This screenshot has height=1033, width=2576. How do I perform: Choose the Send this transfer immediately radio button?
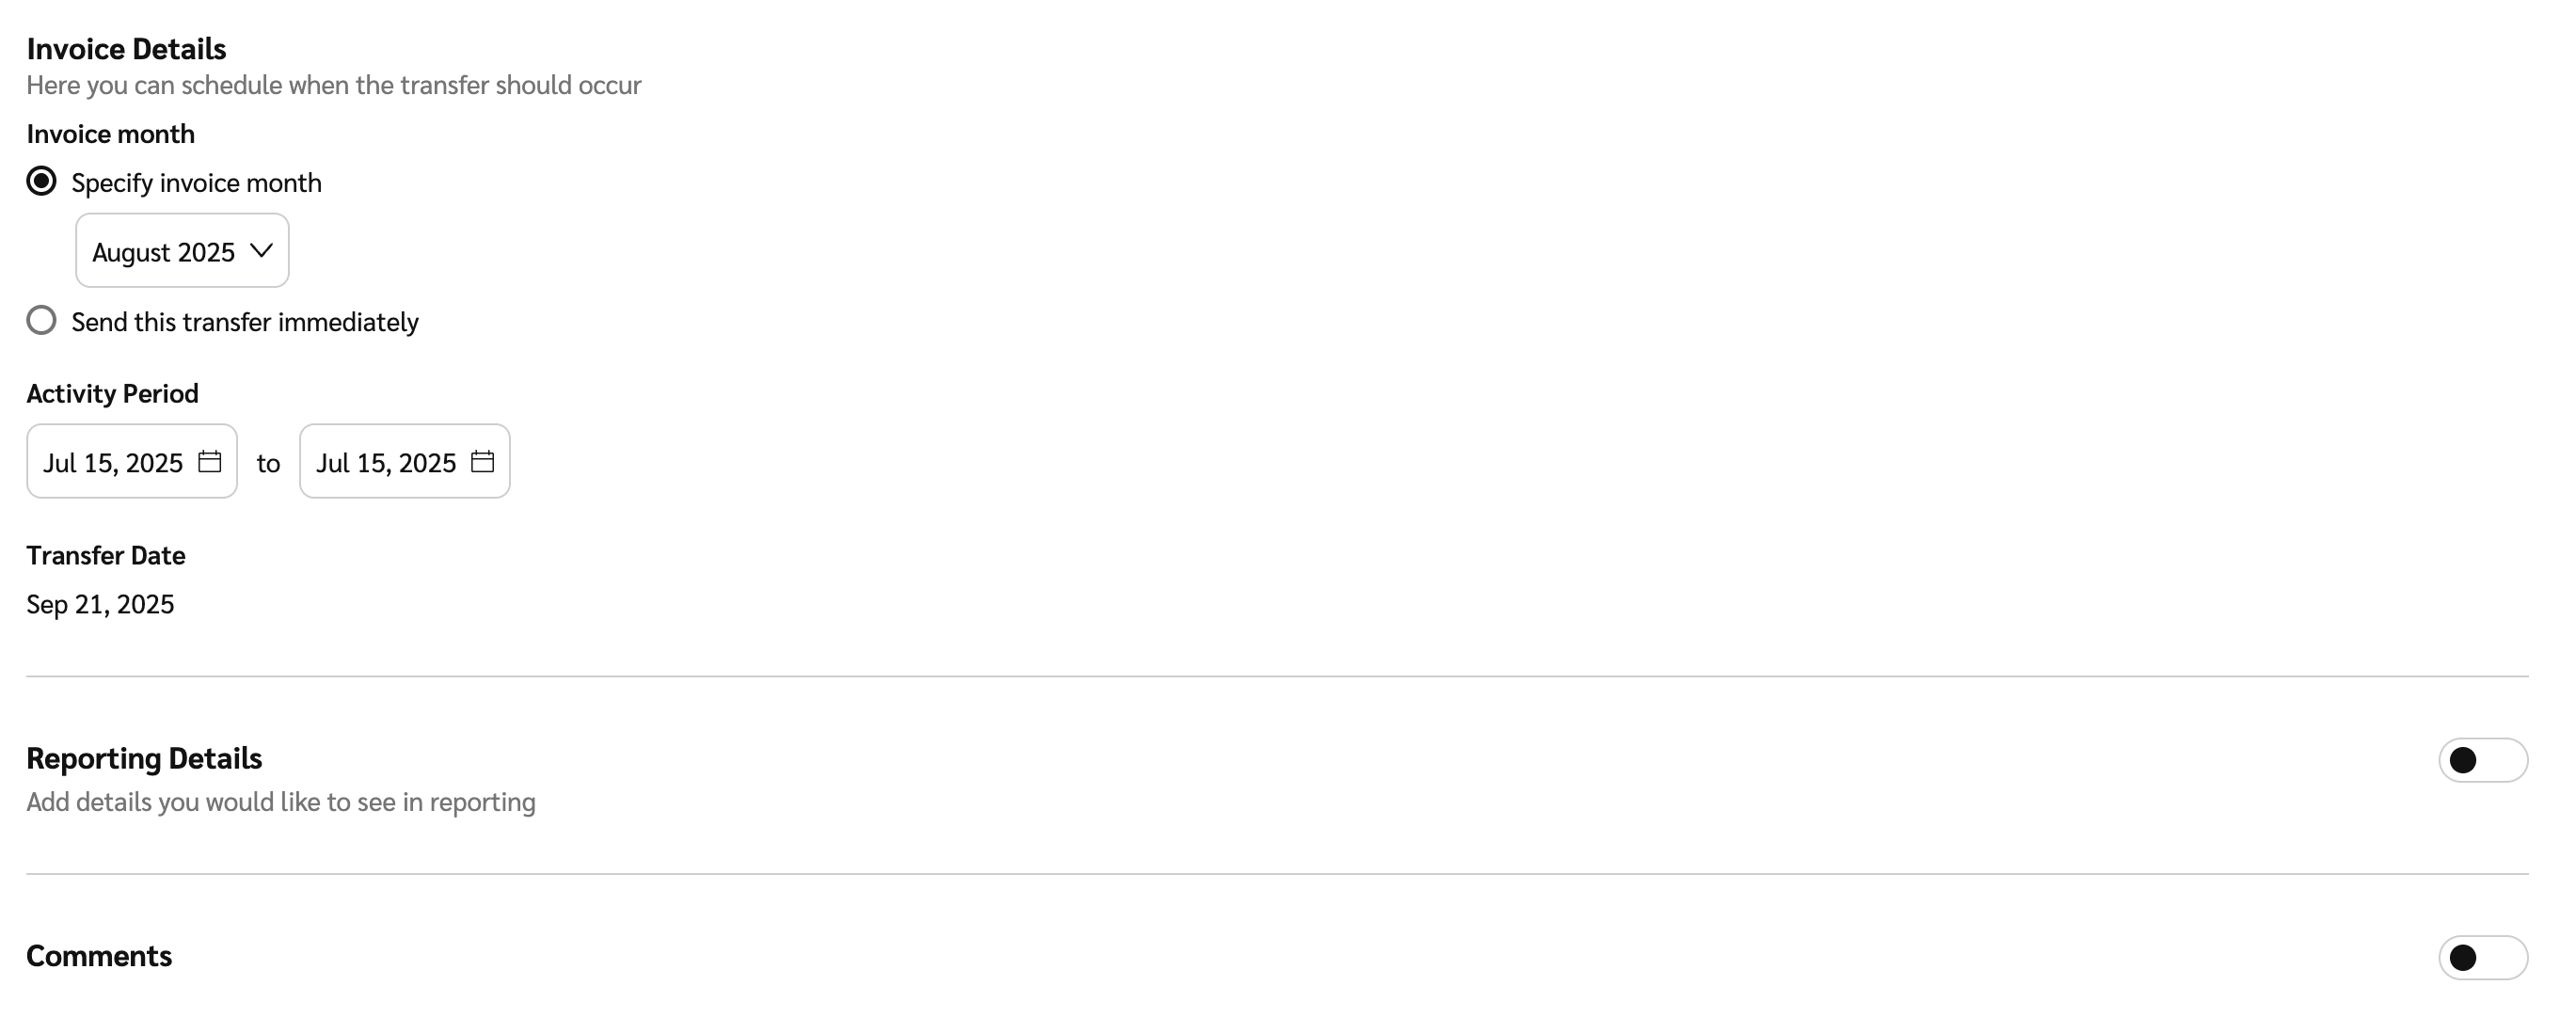tap(41, 320)
